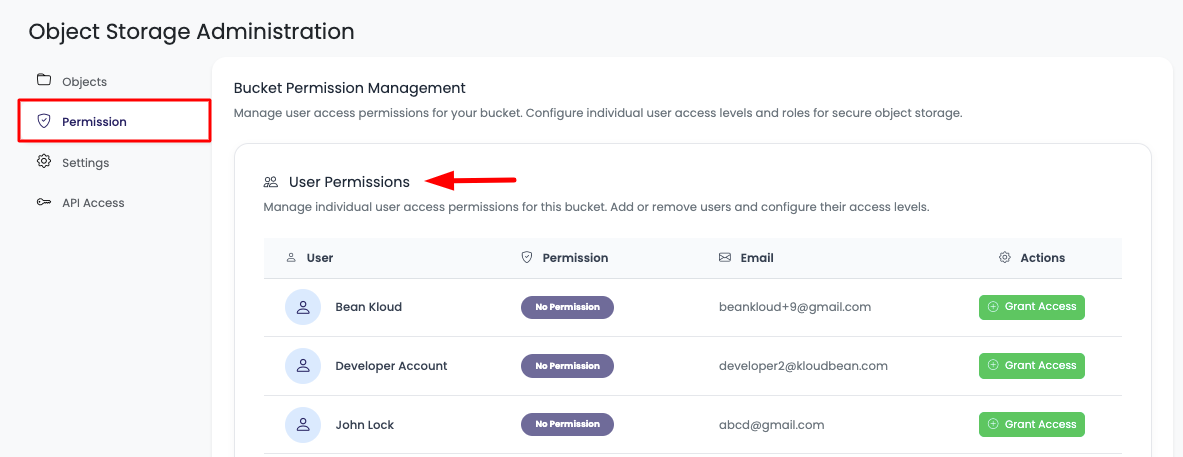Grant Access to Bean Kloud

(1031, 307)
